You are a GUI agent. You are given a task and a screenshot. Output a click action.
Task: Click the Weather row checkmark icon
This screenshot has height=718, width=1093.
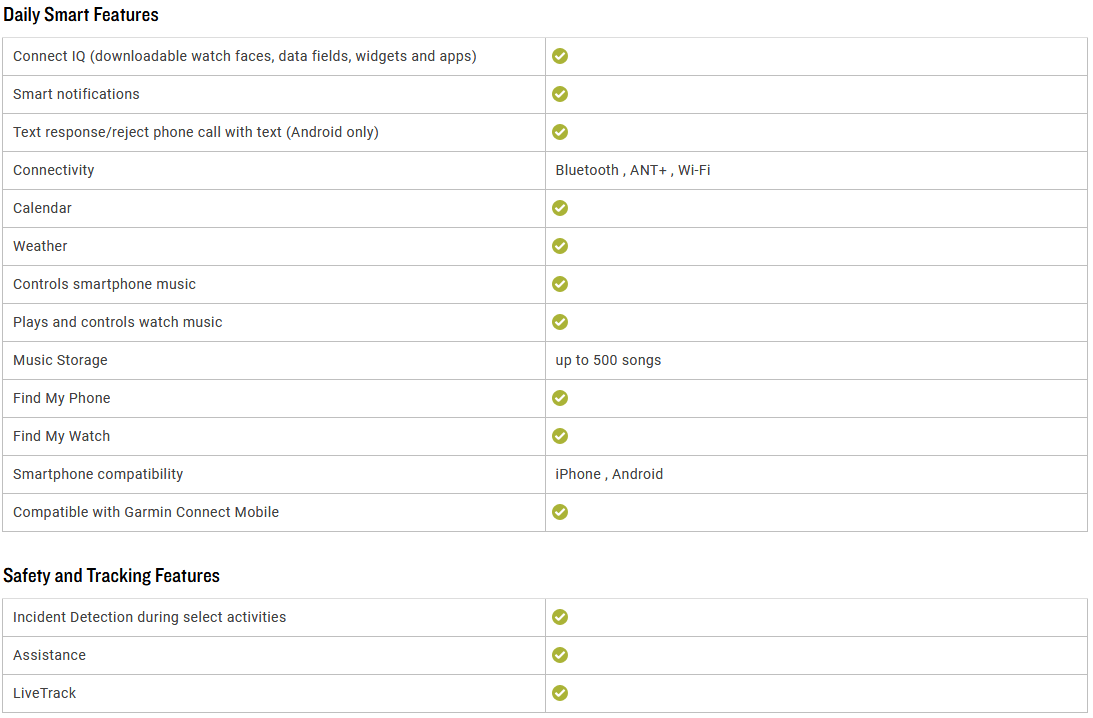(x=560, y=246)
